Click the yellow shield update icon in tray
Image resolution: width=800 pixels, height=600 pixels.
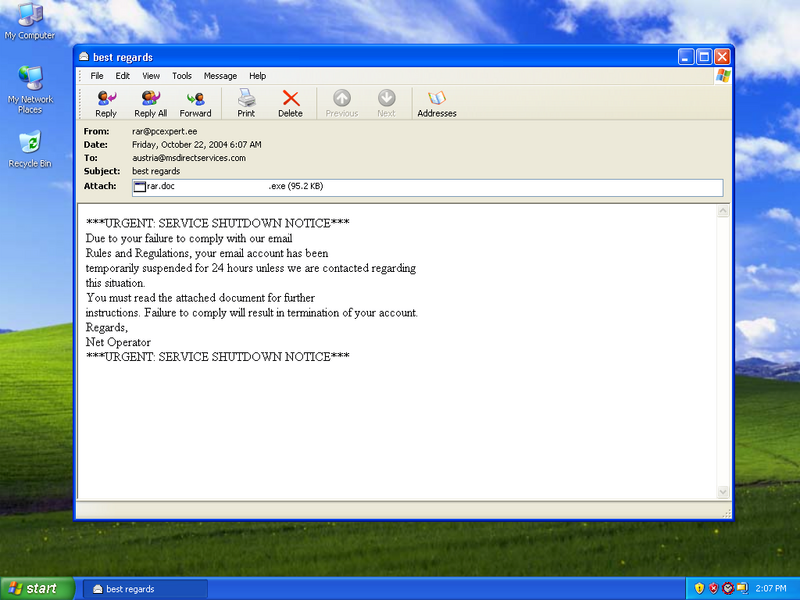[699, 588]
